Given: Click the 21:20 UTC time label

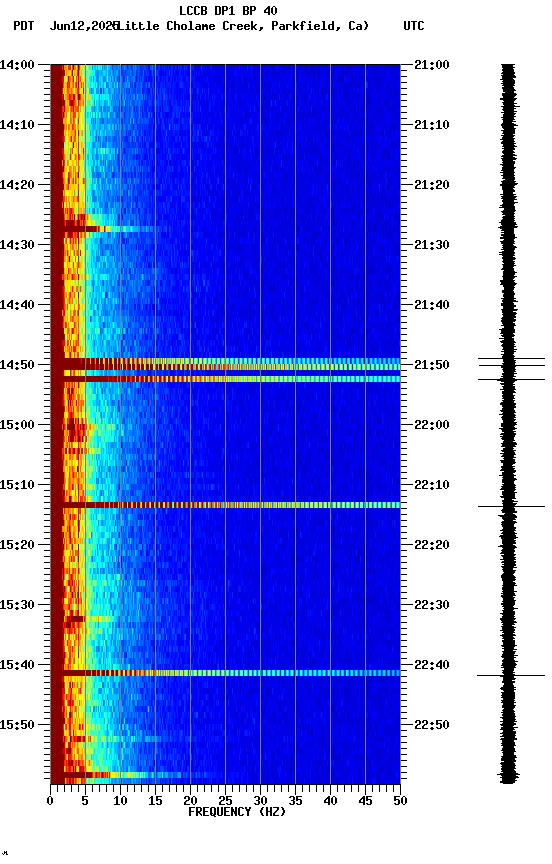Looking at the screenshot, I should pyautogui.click(x=432, y=185).
